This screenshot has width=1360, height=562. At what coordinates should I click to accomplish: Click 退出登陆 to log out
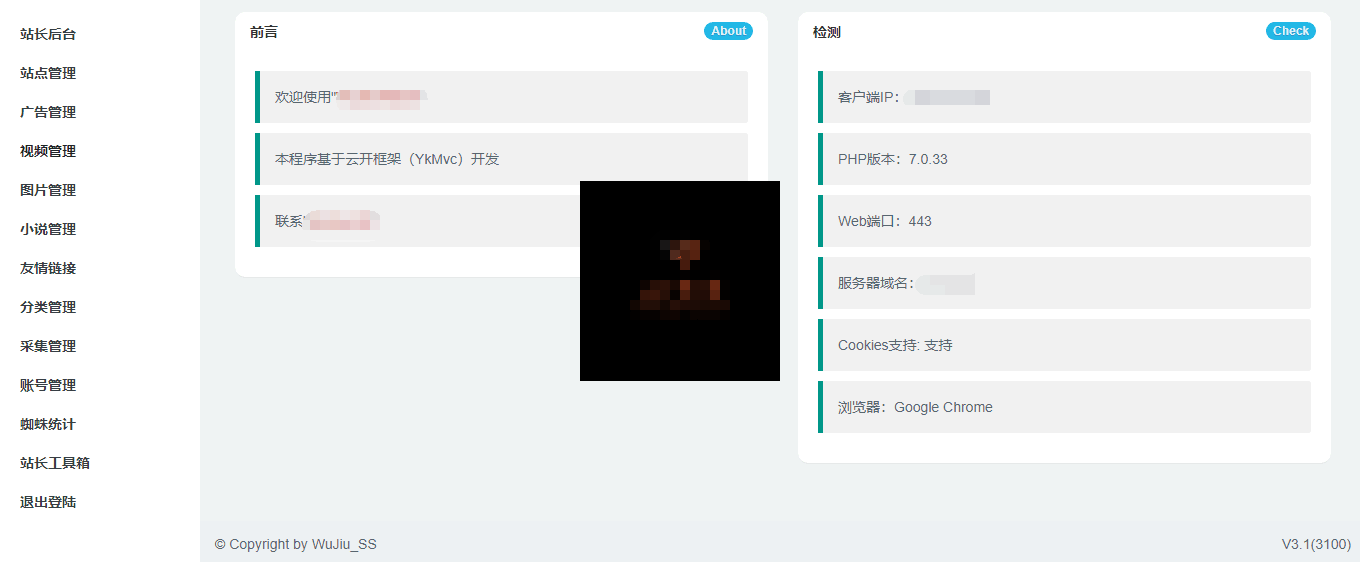[48, 502]
